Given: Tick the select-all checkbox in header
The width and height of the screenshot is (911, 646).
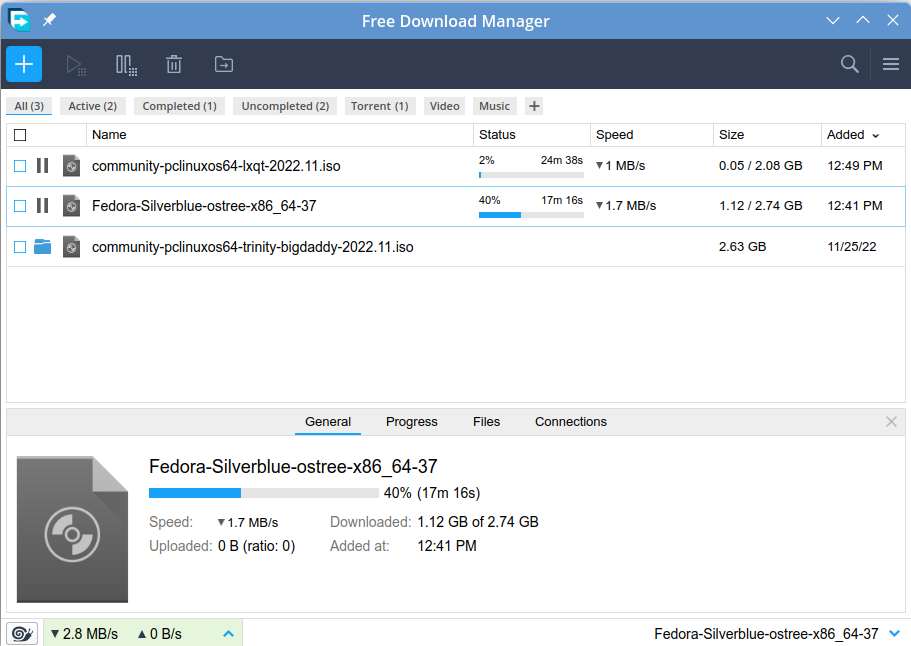Looking at the screenshot, I should (20, 135).
